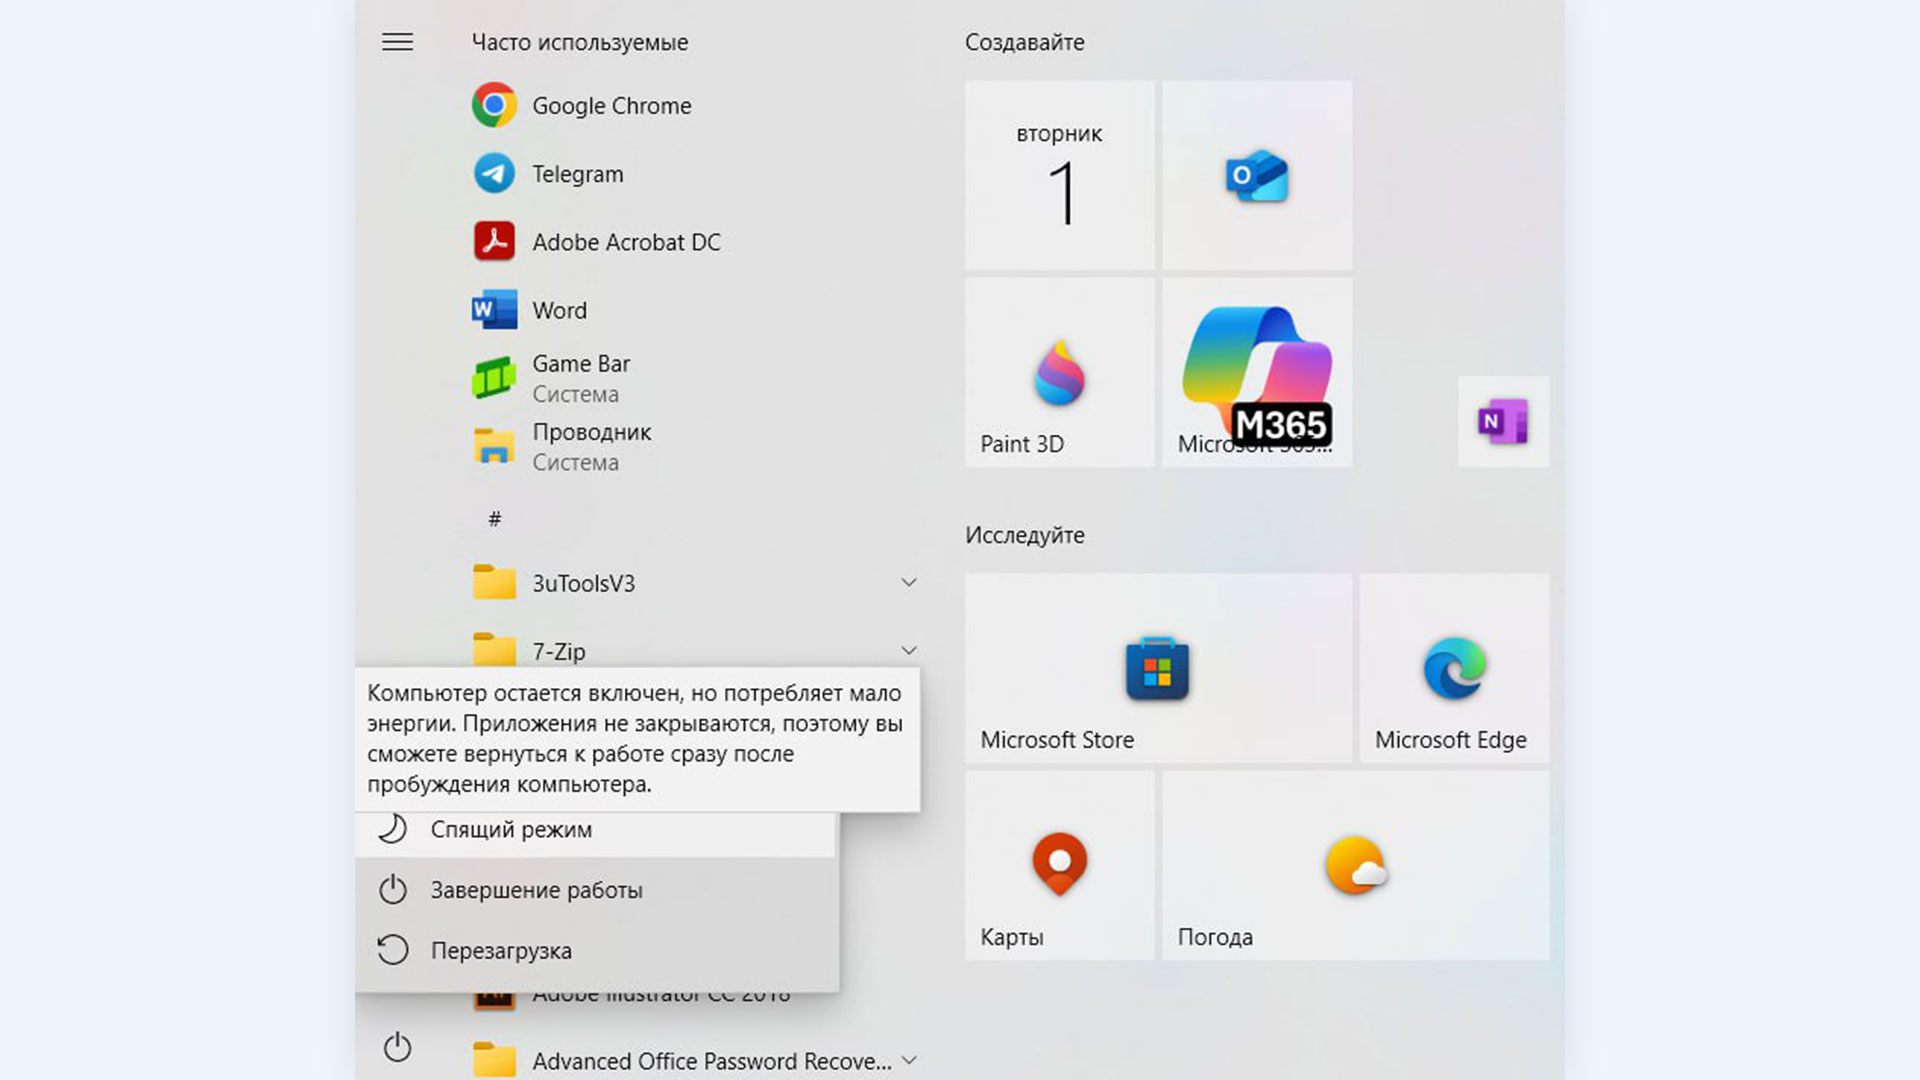Click the Google Chrome icon
1920x1080 pixels.
point(494,105)
